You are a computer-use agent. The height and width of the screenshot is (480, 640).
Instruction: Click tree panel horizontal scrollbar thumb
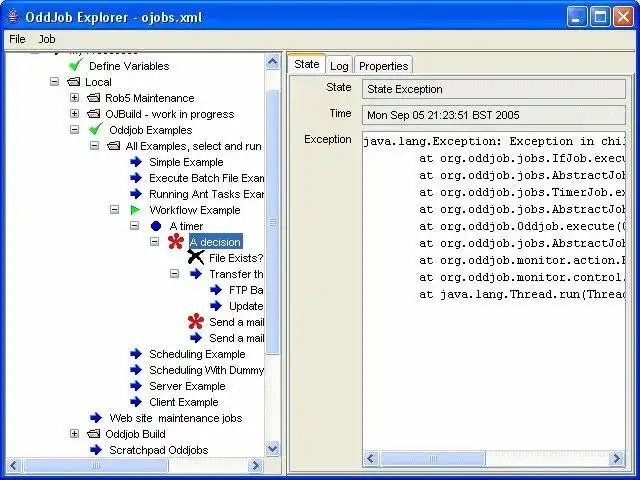96,465
